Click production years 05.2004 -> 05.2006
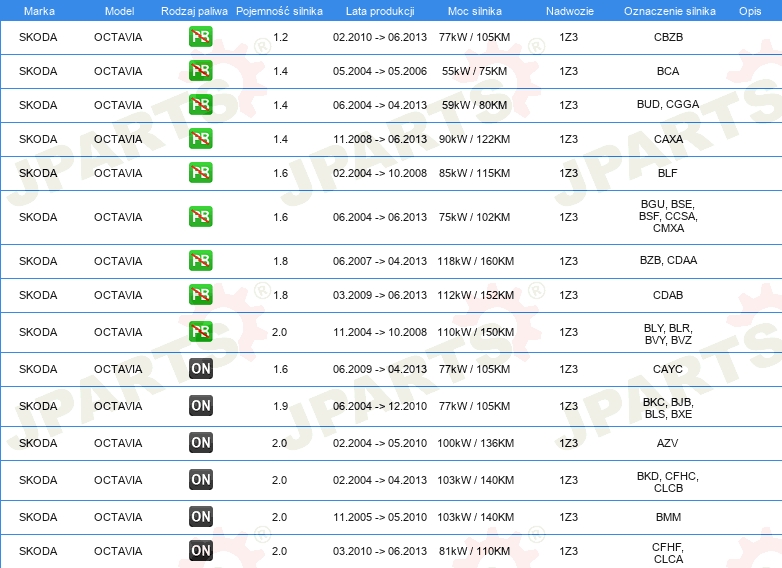 tap(380, 71)
